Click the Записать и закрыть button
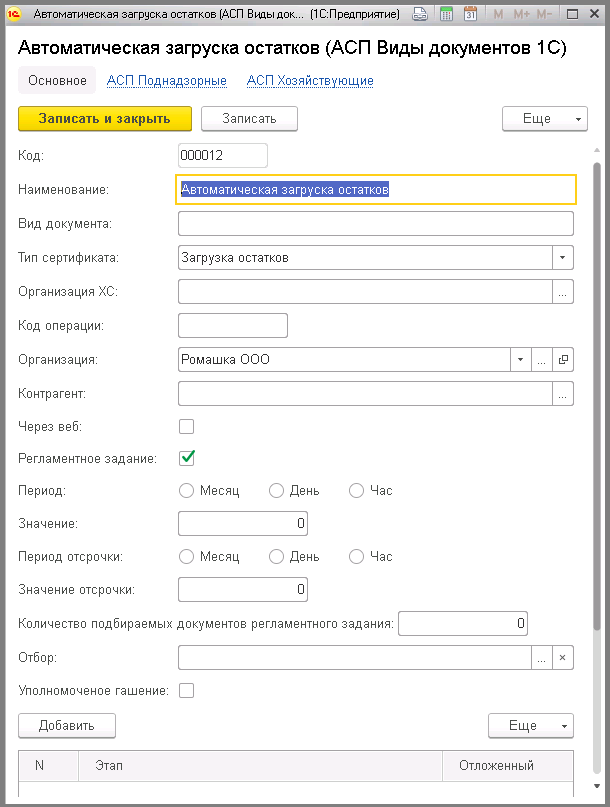Image resolution: width=610 pixels, height=807 pixels. (x=105, y=119)
